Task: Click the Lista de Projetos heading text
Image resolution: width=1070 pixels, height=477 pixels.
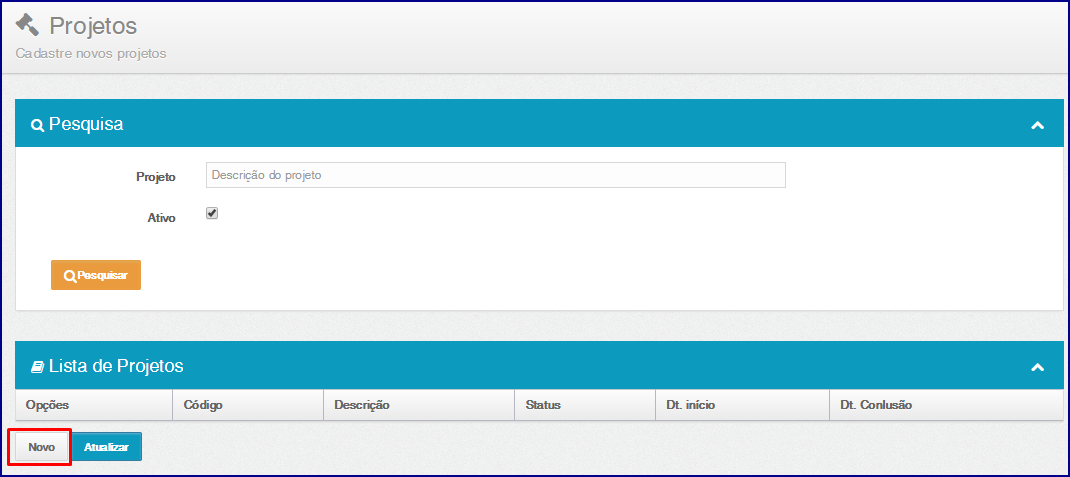Action: [116, 366]
